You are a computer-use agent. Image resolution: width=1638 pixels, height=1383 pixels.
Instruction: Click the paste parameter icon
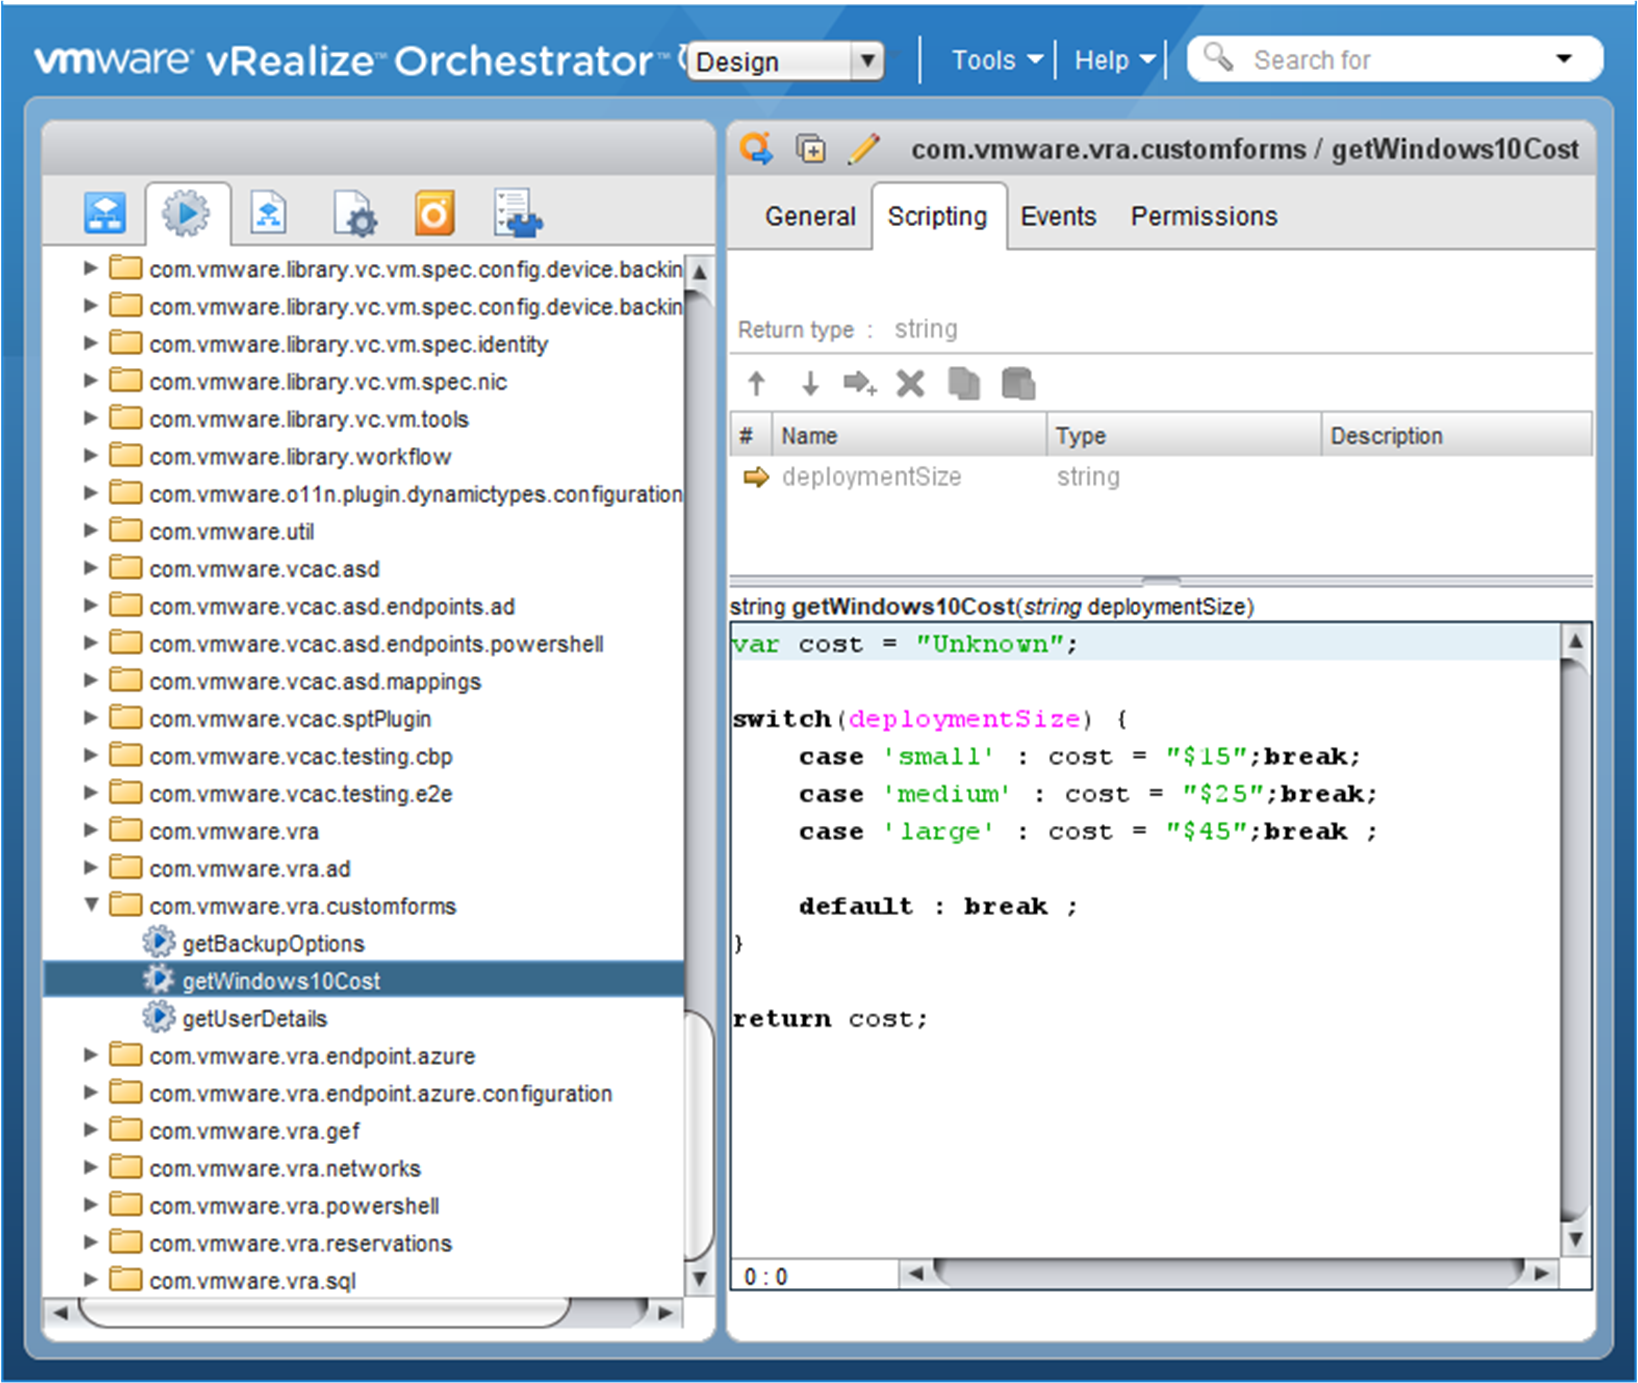tap(1018, 383)
